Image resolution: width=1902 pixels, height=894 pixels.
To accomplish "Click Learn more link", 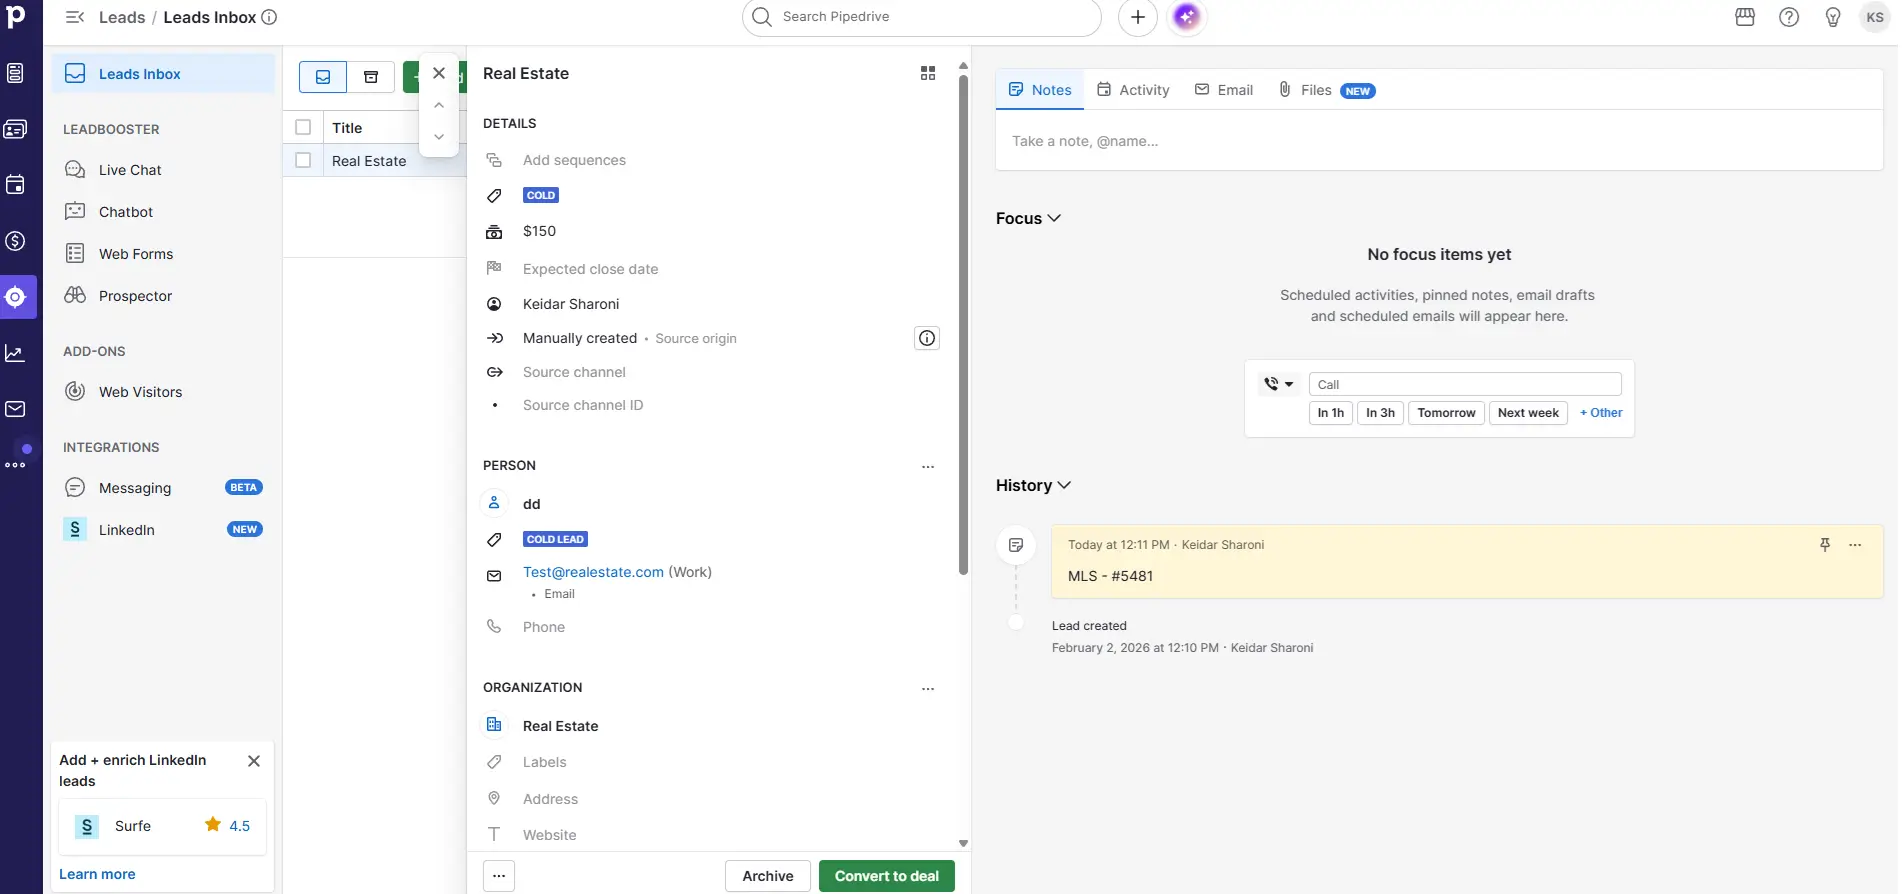I will tap(97, 874).
